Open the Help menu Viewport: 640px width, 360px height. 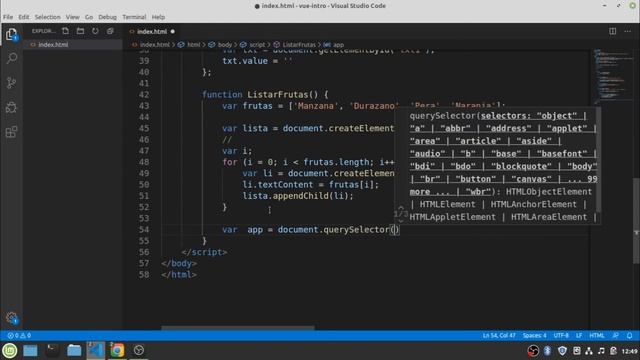tap(158, 17)
